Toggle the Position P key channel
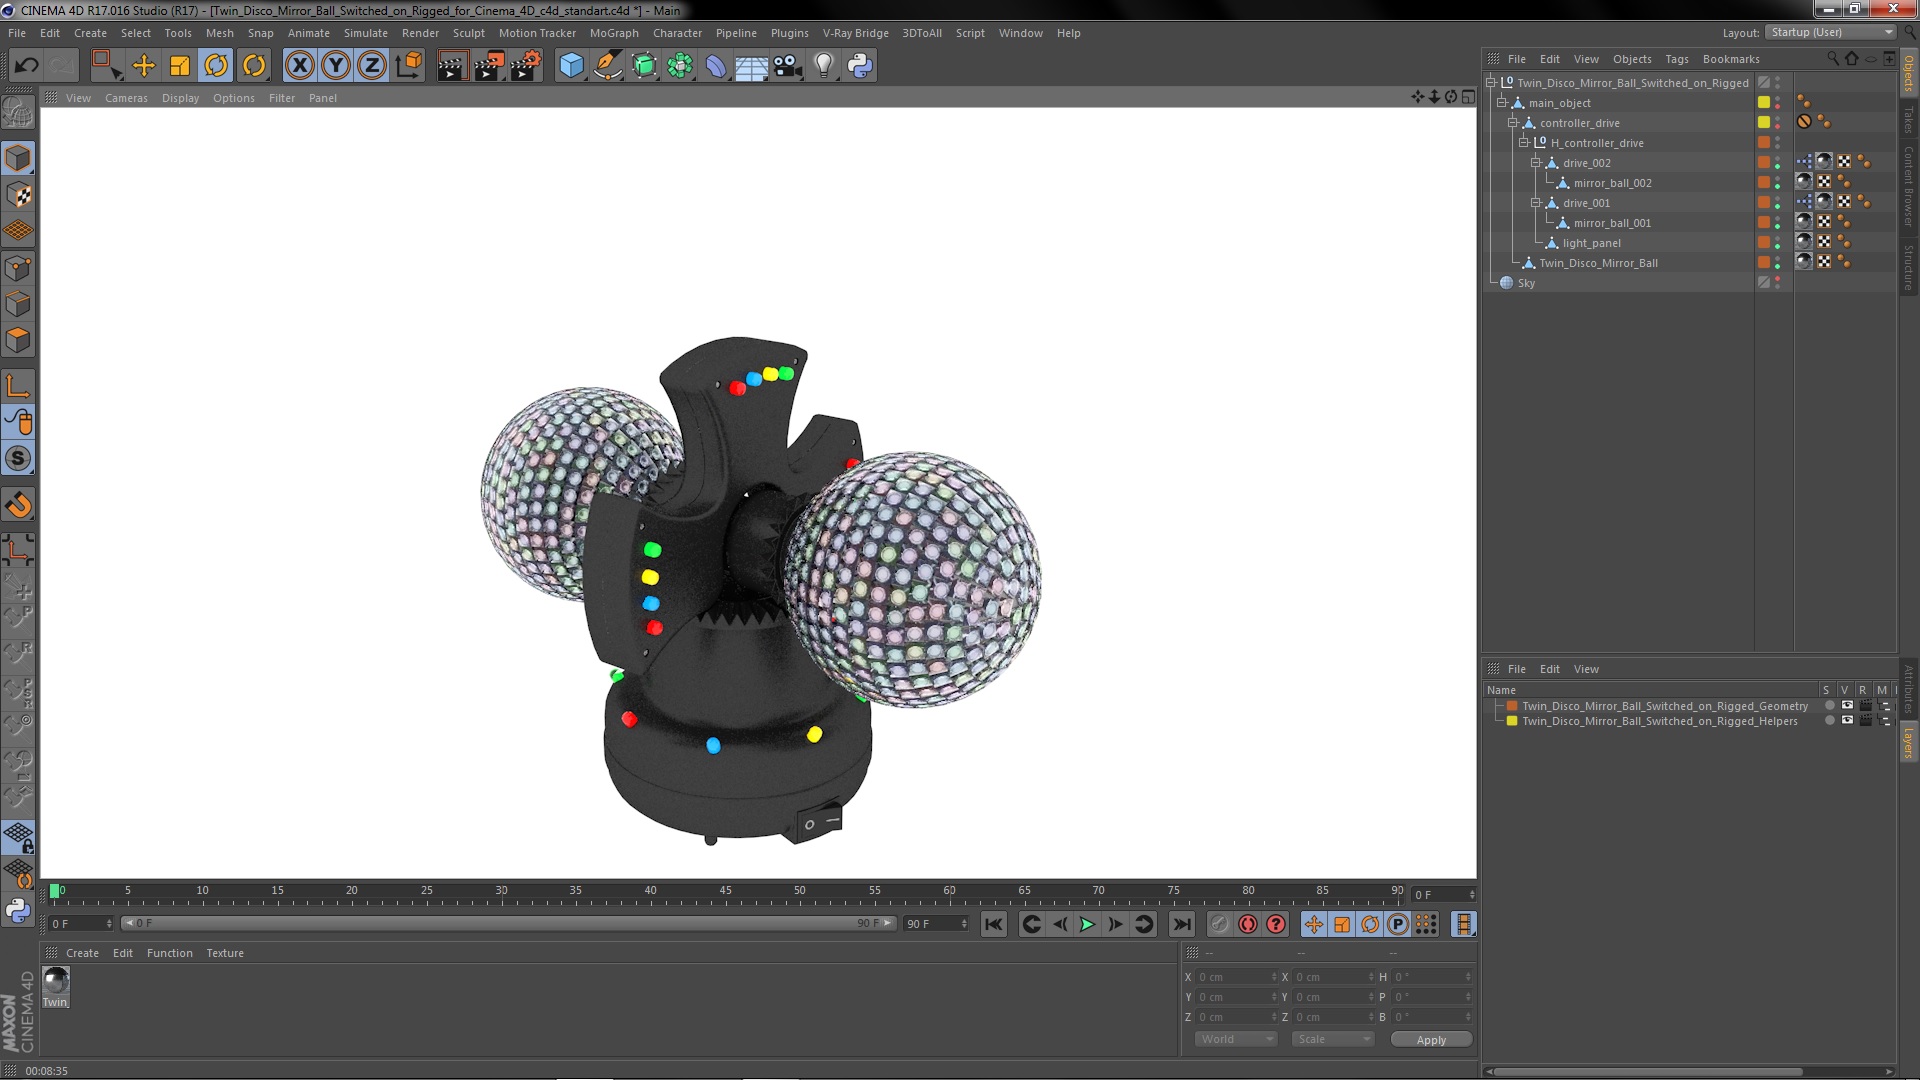 [1398, 925]
